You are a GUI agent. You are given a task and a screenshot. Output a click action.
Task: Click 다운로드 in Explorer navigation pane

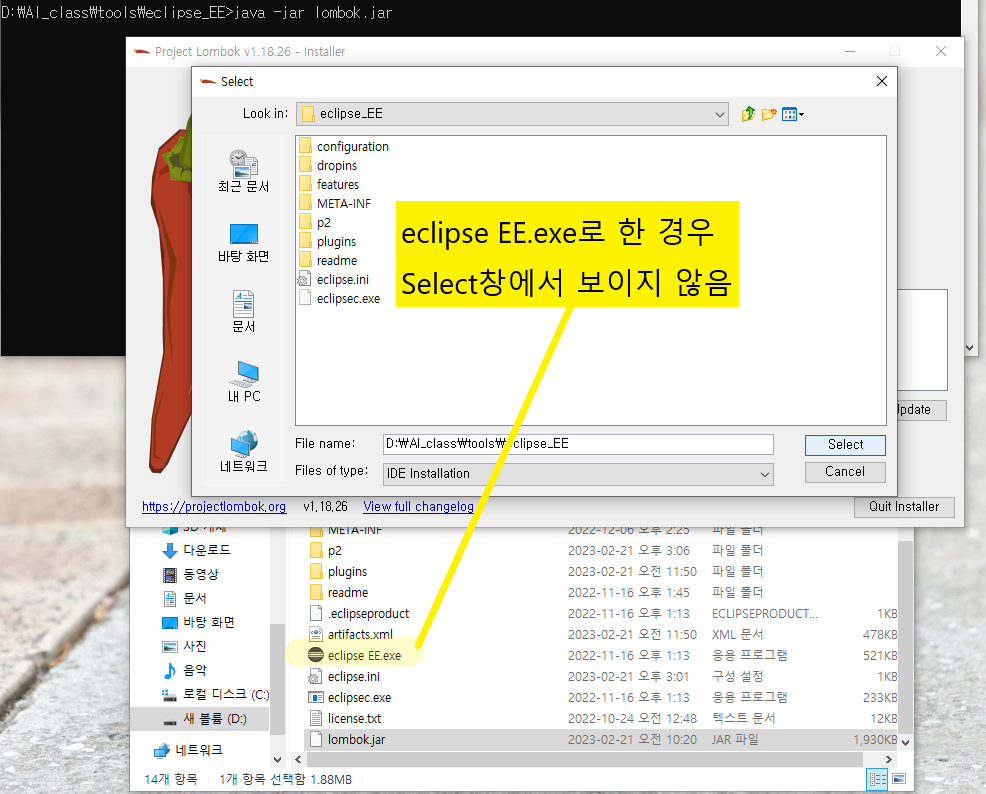(197, 550)
